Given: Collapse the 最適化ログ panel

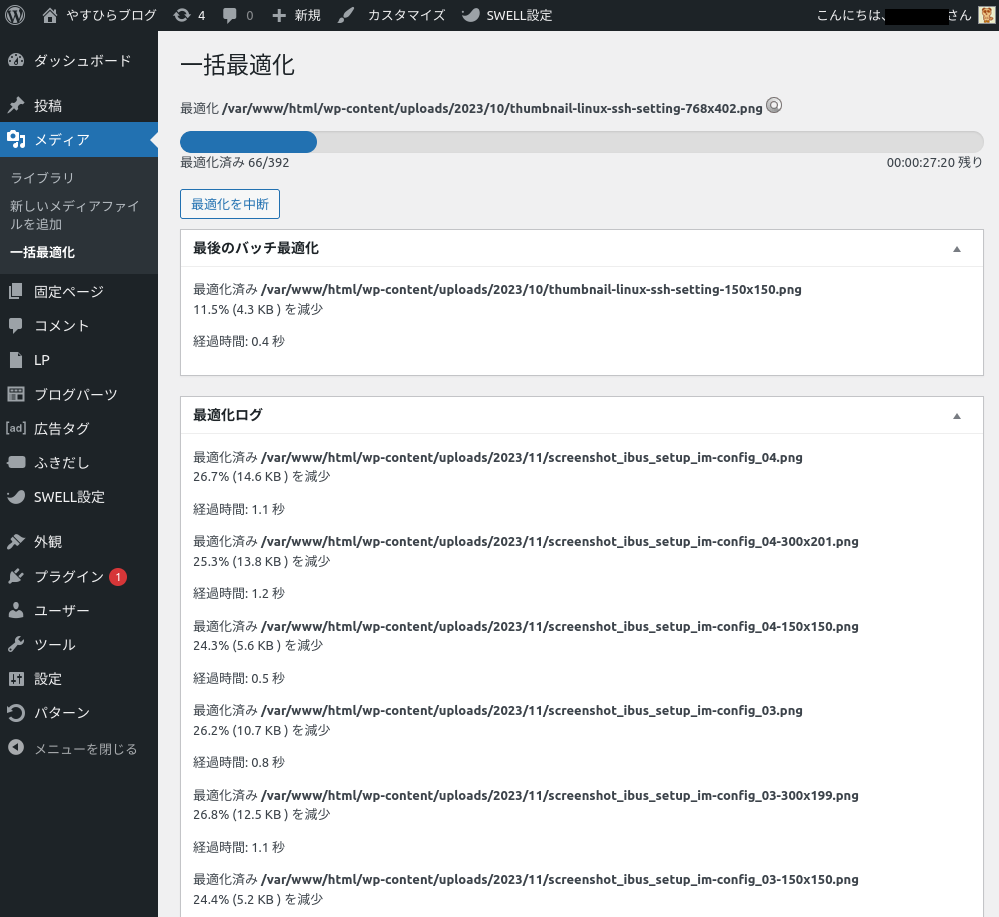Looking at the screenshot, I should click(956, 415).
